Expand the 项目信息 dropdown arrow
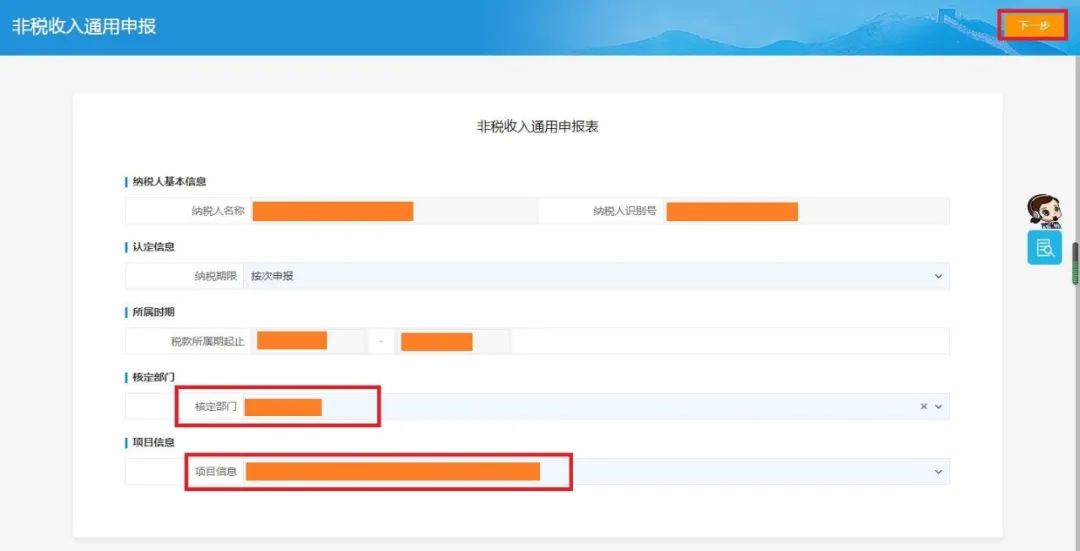 coord(937,472)
